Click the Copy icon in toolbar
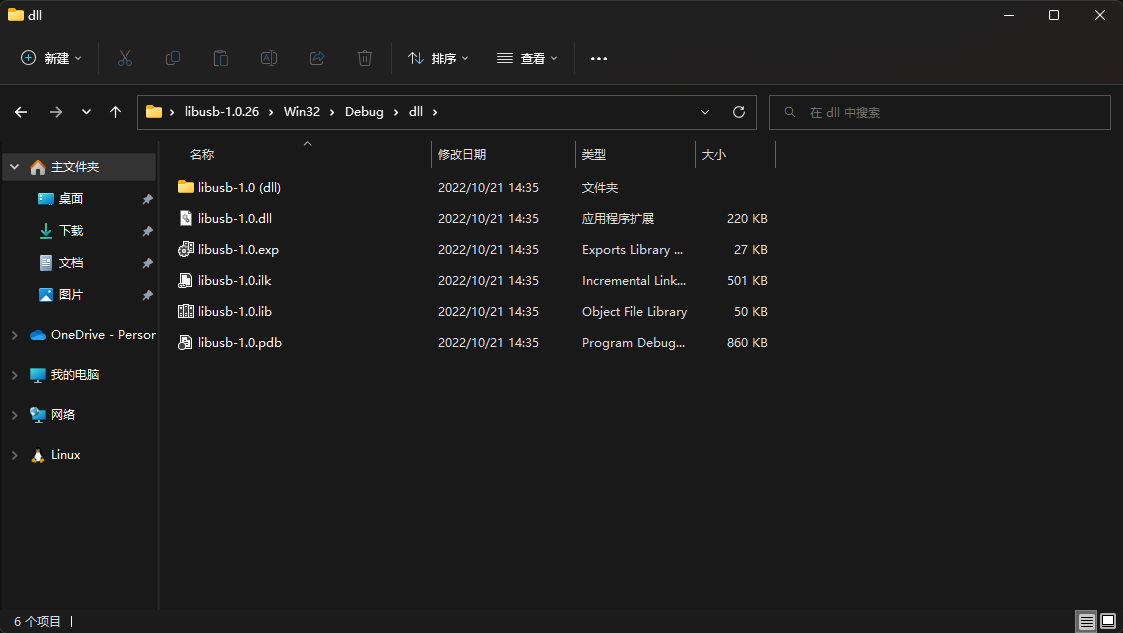The height and width of the screenshot is (633, 1123). coord(173,58)
